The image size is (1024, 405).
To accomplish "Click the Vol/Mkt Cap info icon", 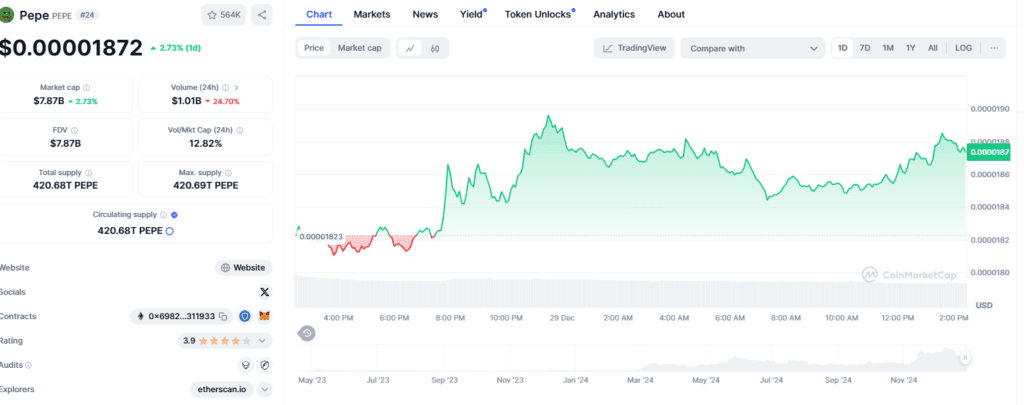I will tap(240, 131).
